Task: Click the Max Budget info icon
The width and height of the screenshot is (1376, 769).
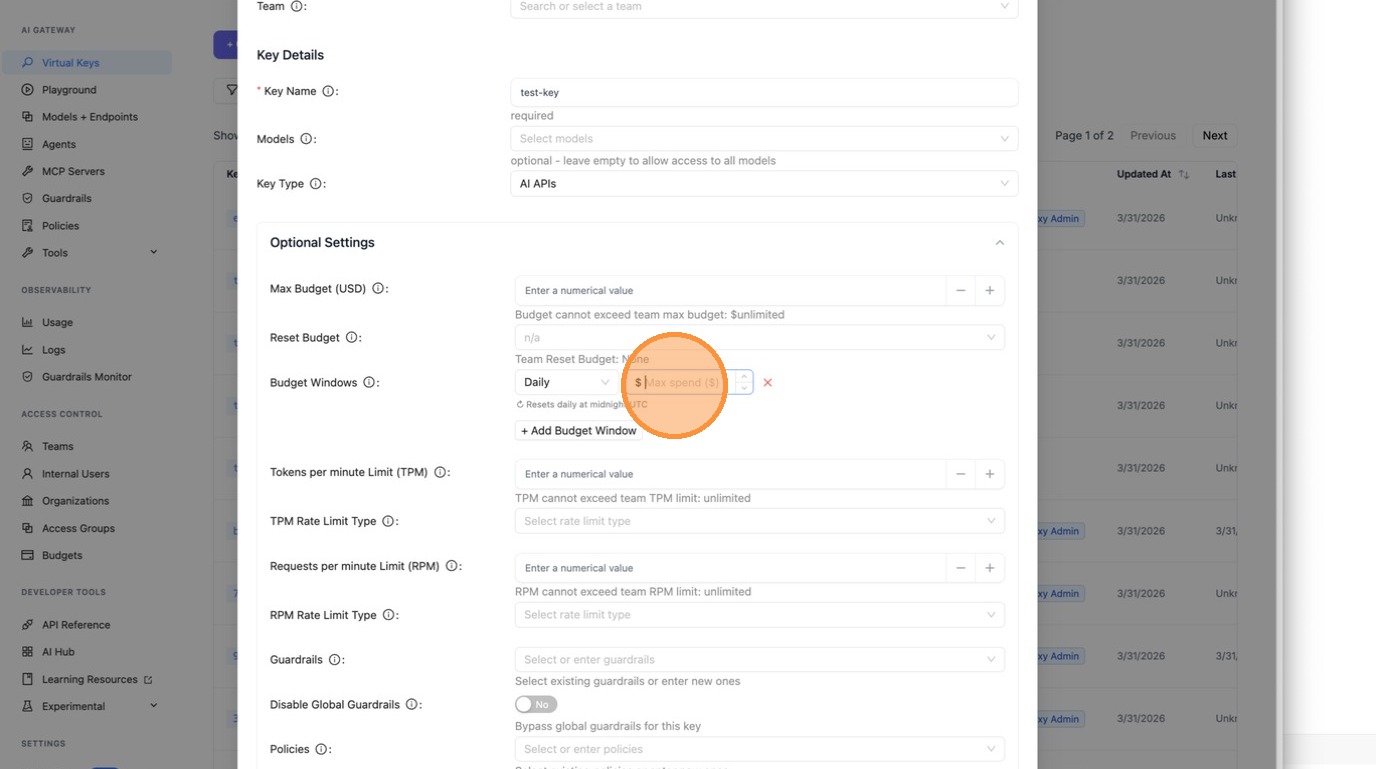Action: click(378, 289)
